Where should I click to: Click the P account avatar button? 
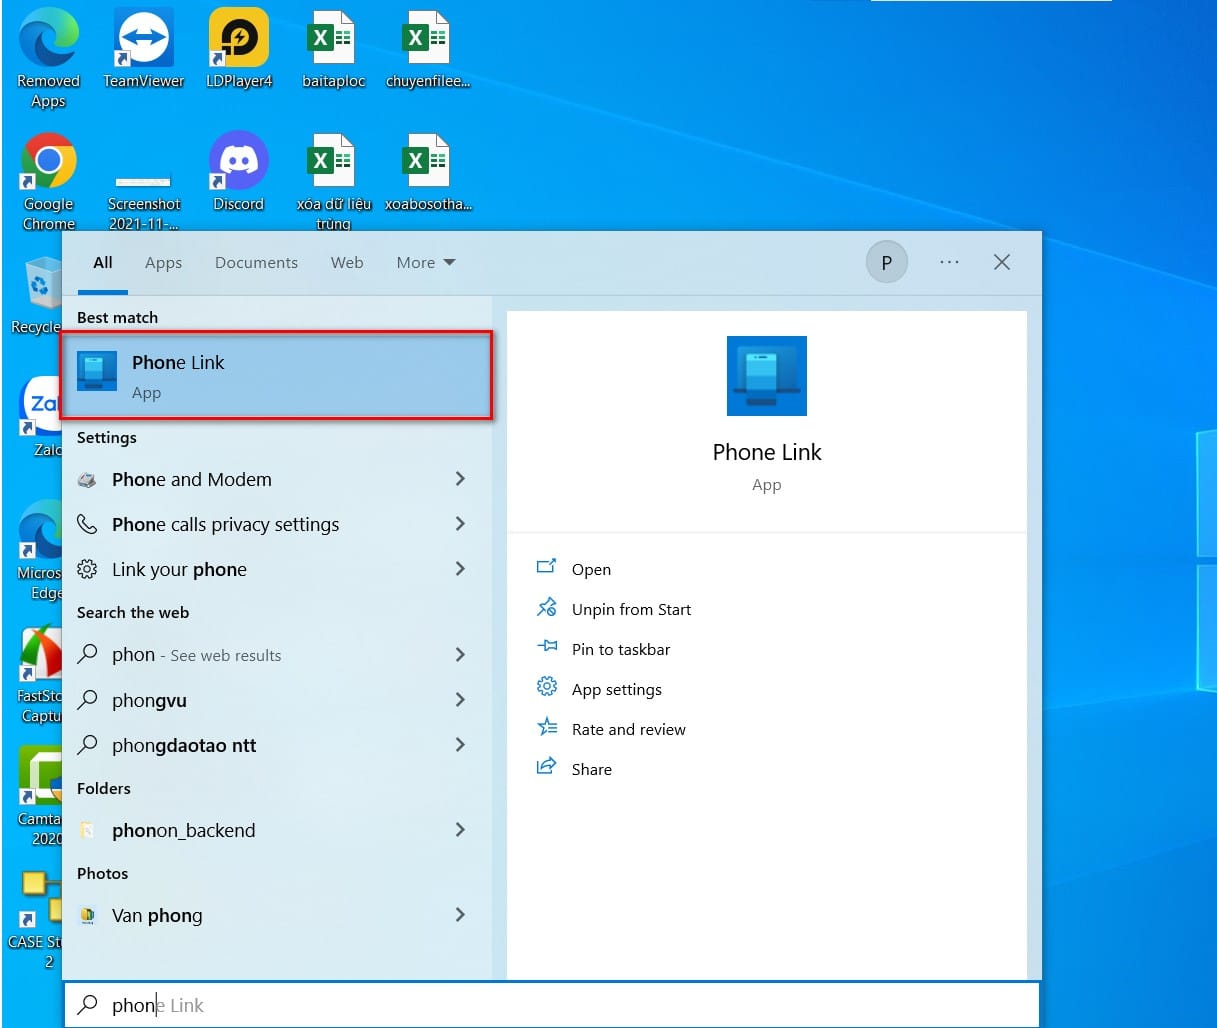click(x=886, y=263)
